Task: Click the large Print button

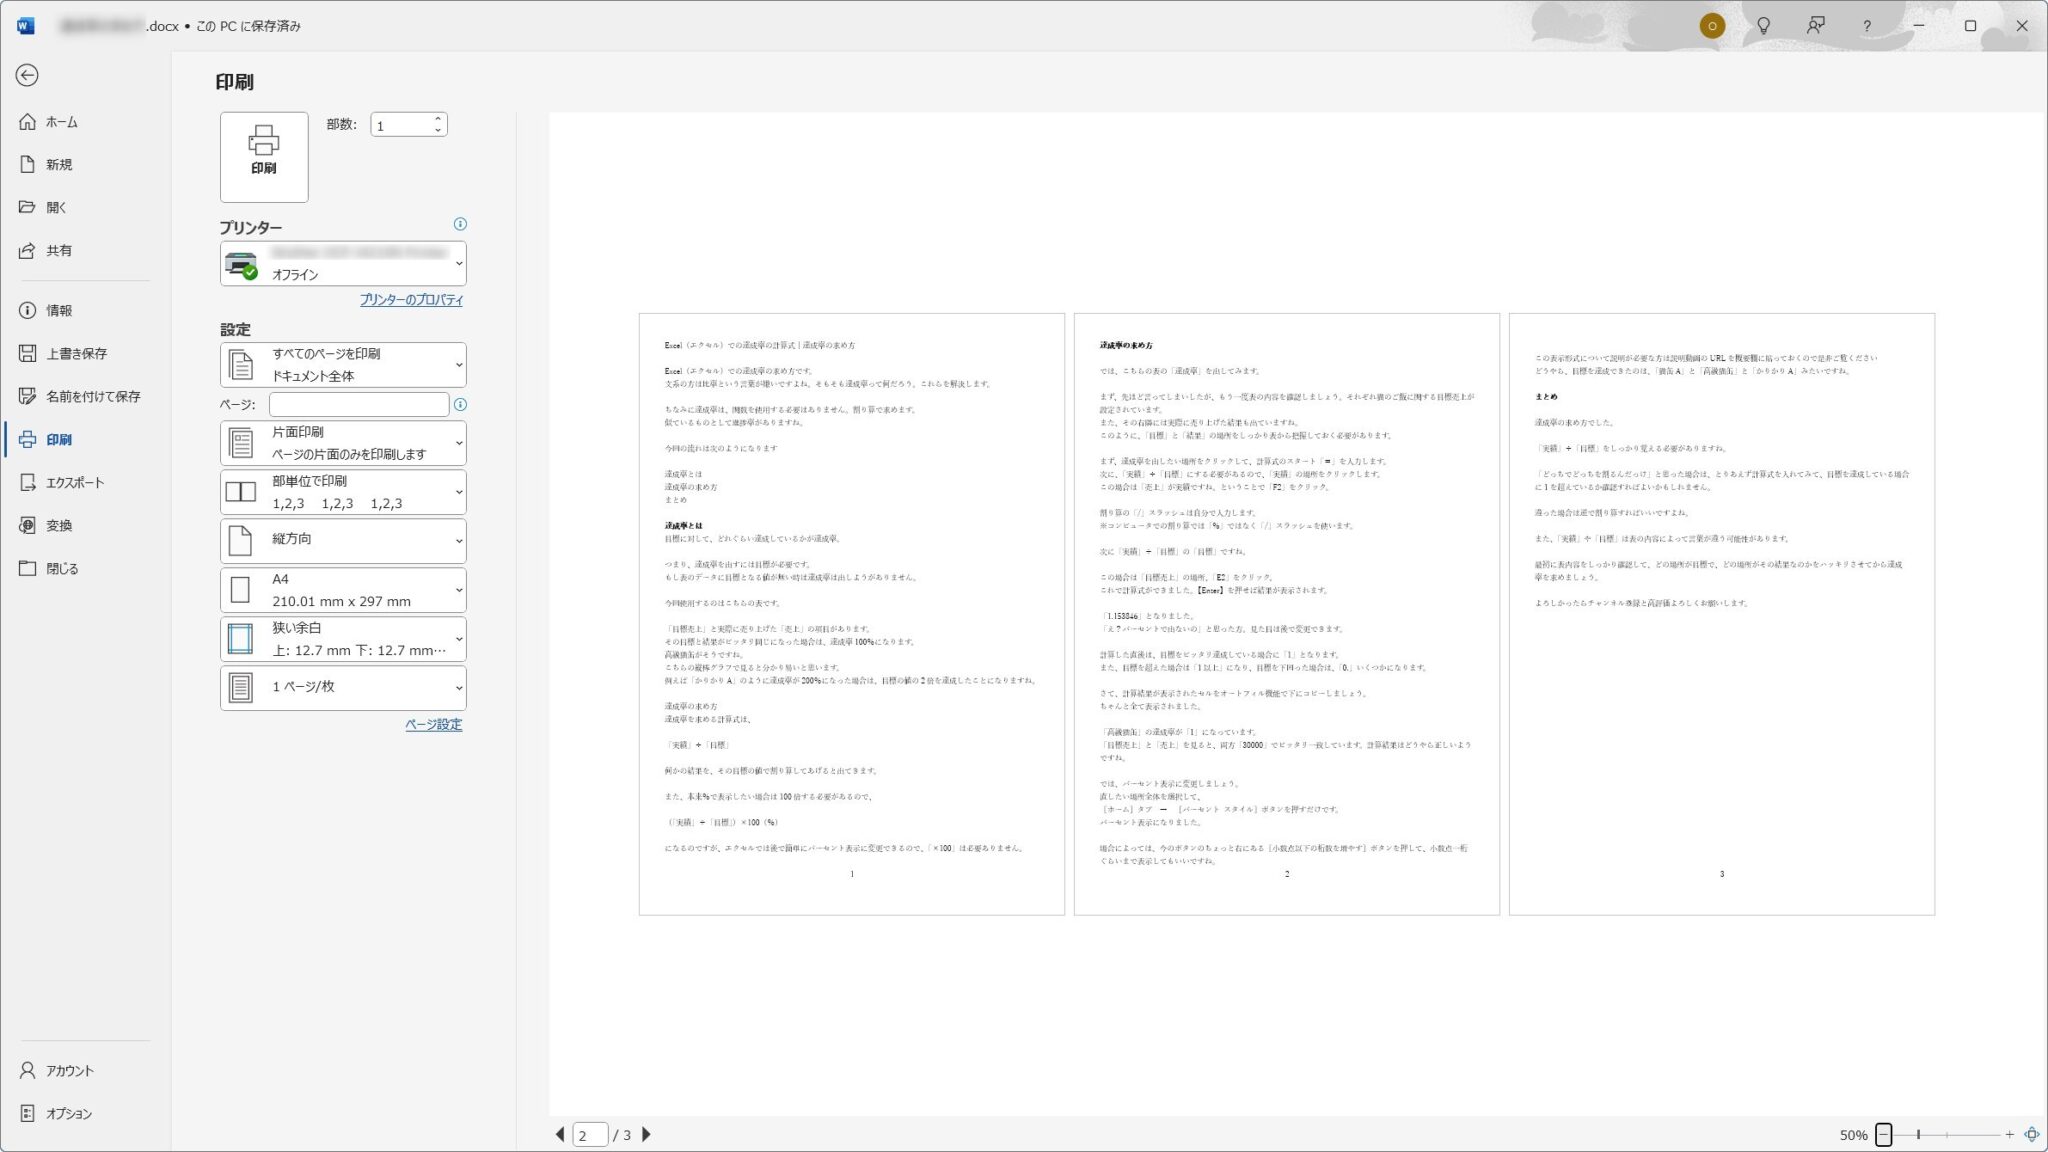Action: pos(264,156)
